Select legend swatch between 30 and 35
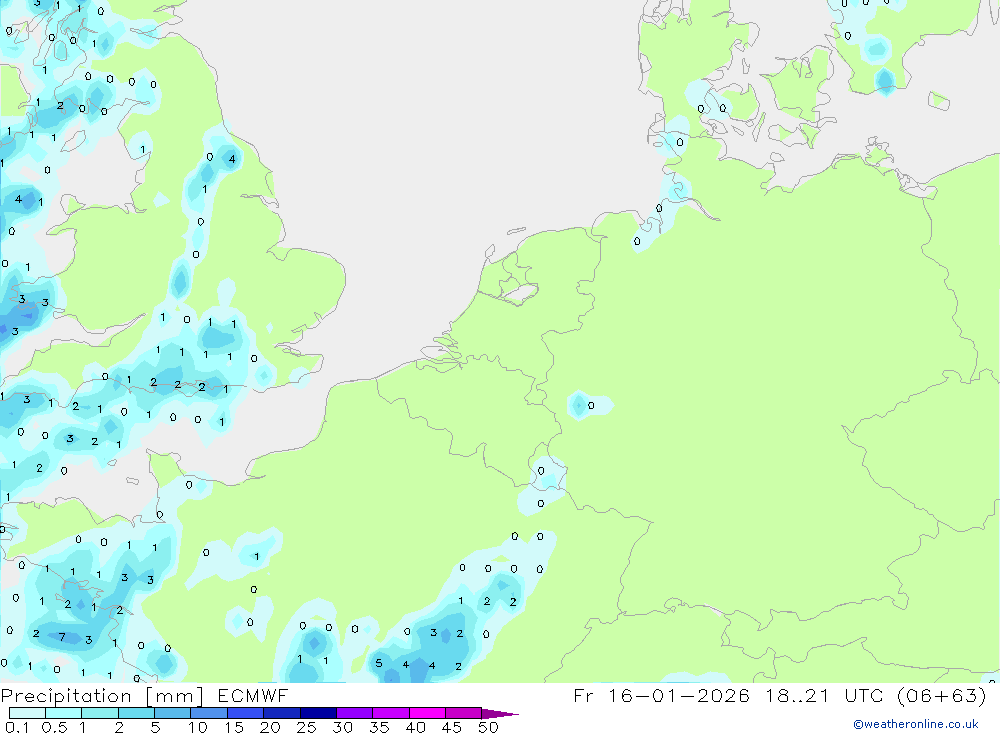This screenshot has width=1000, height=733. point(355,713)
